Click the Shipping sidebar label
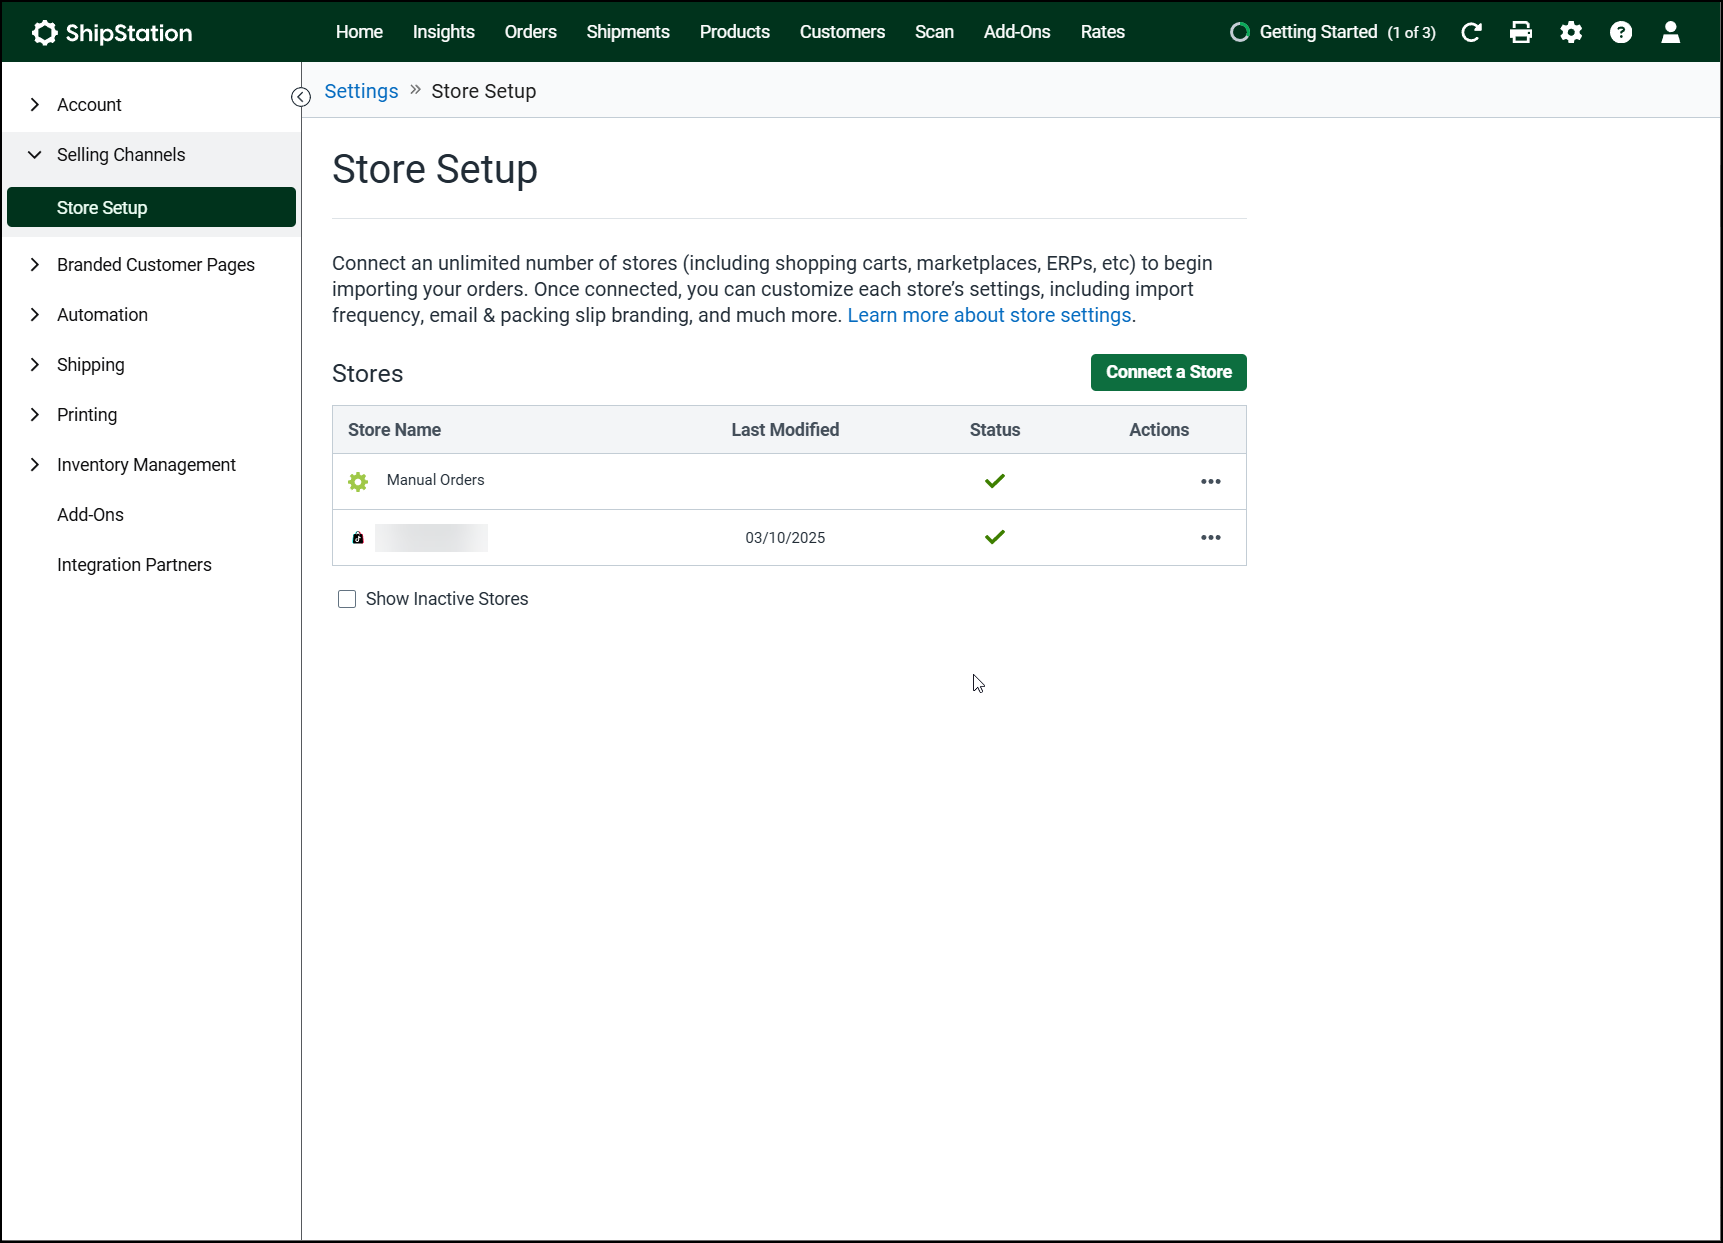 (91, 365)
